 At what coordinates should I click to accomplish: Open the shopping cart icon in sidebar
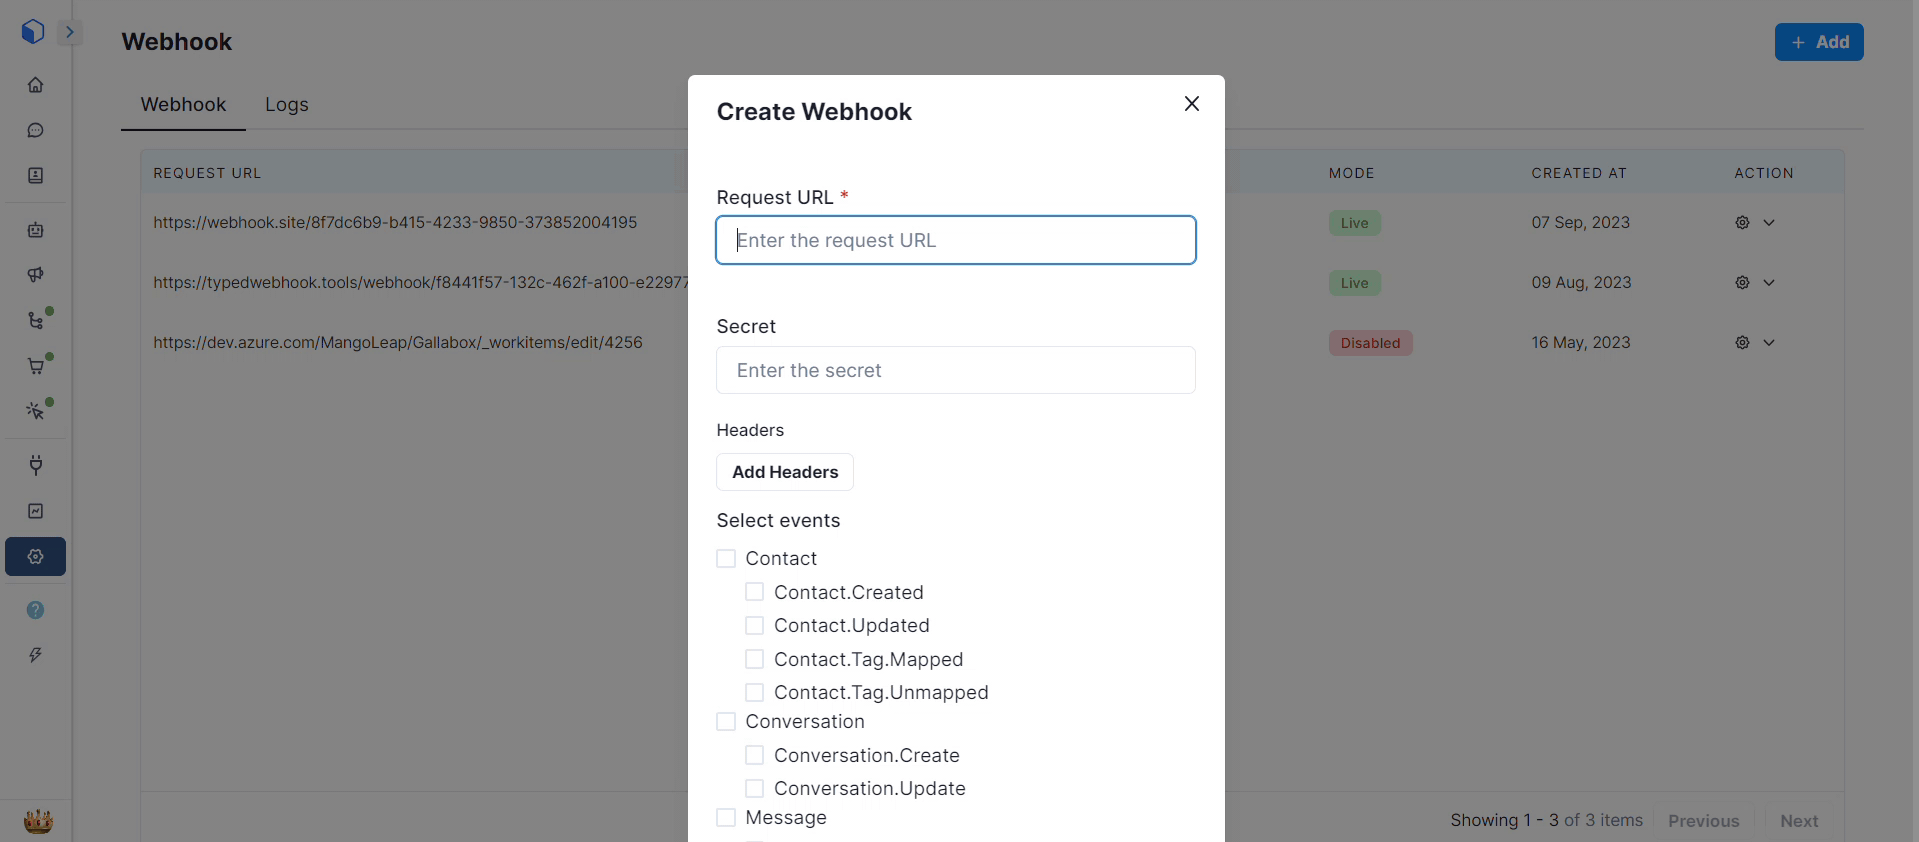click(x=35, y=366)
